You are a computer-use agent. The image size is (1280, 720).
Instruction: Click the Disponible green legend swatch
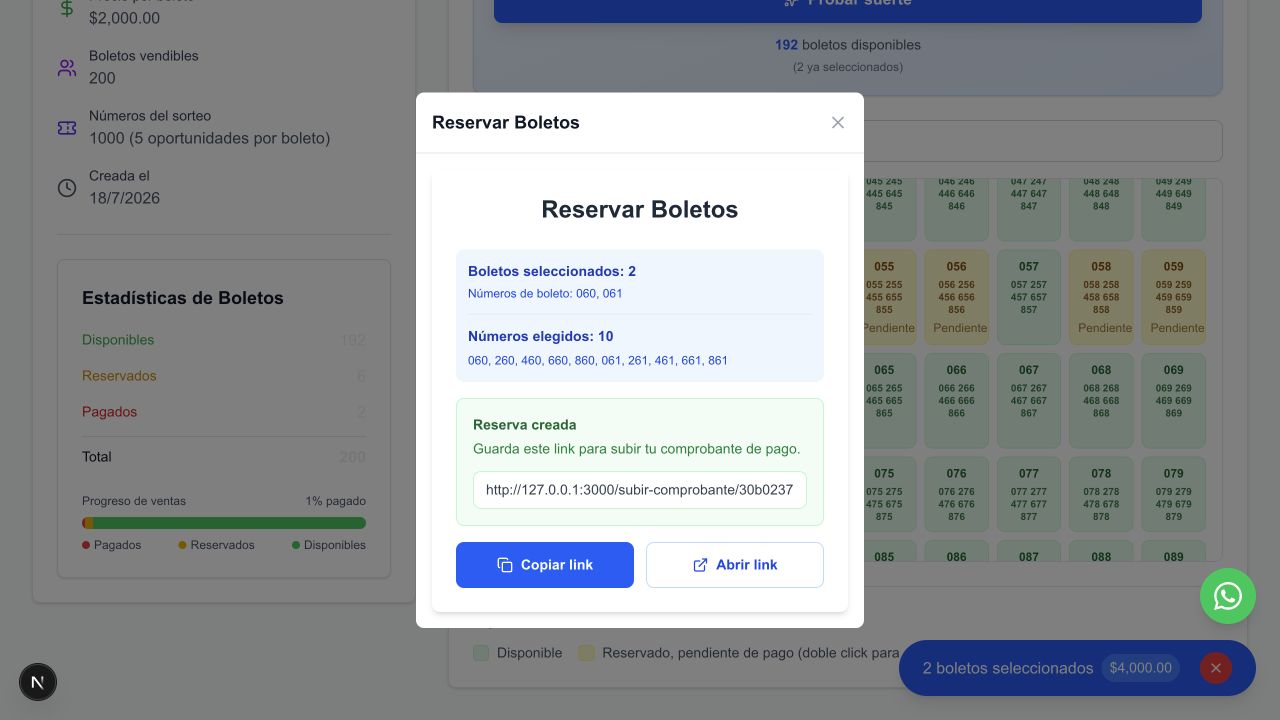[x=481, y=653]
